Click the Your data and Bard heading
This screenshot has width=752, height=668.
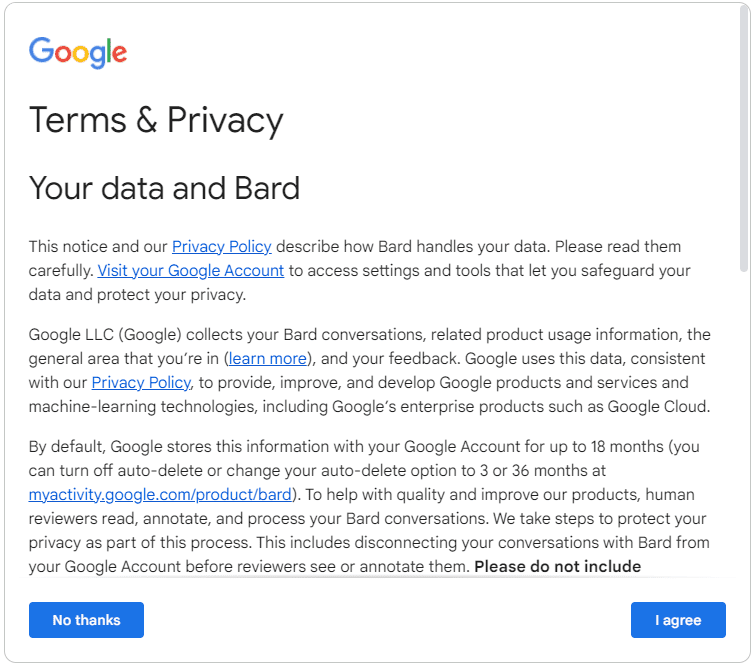pos(164,188)
